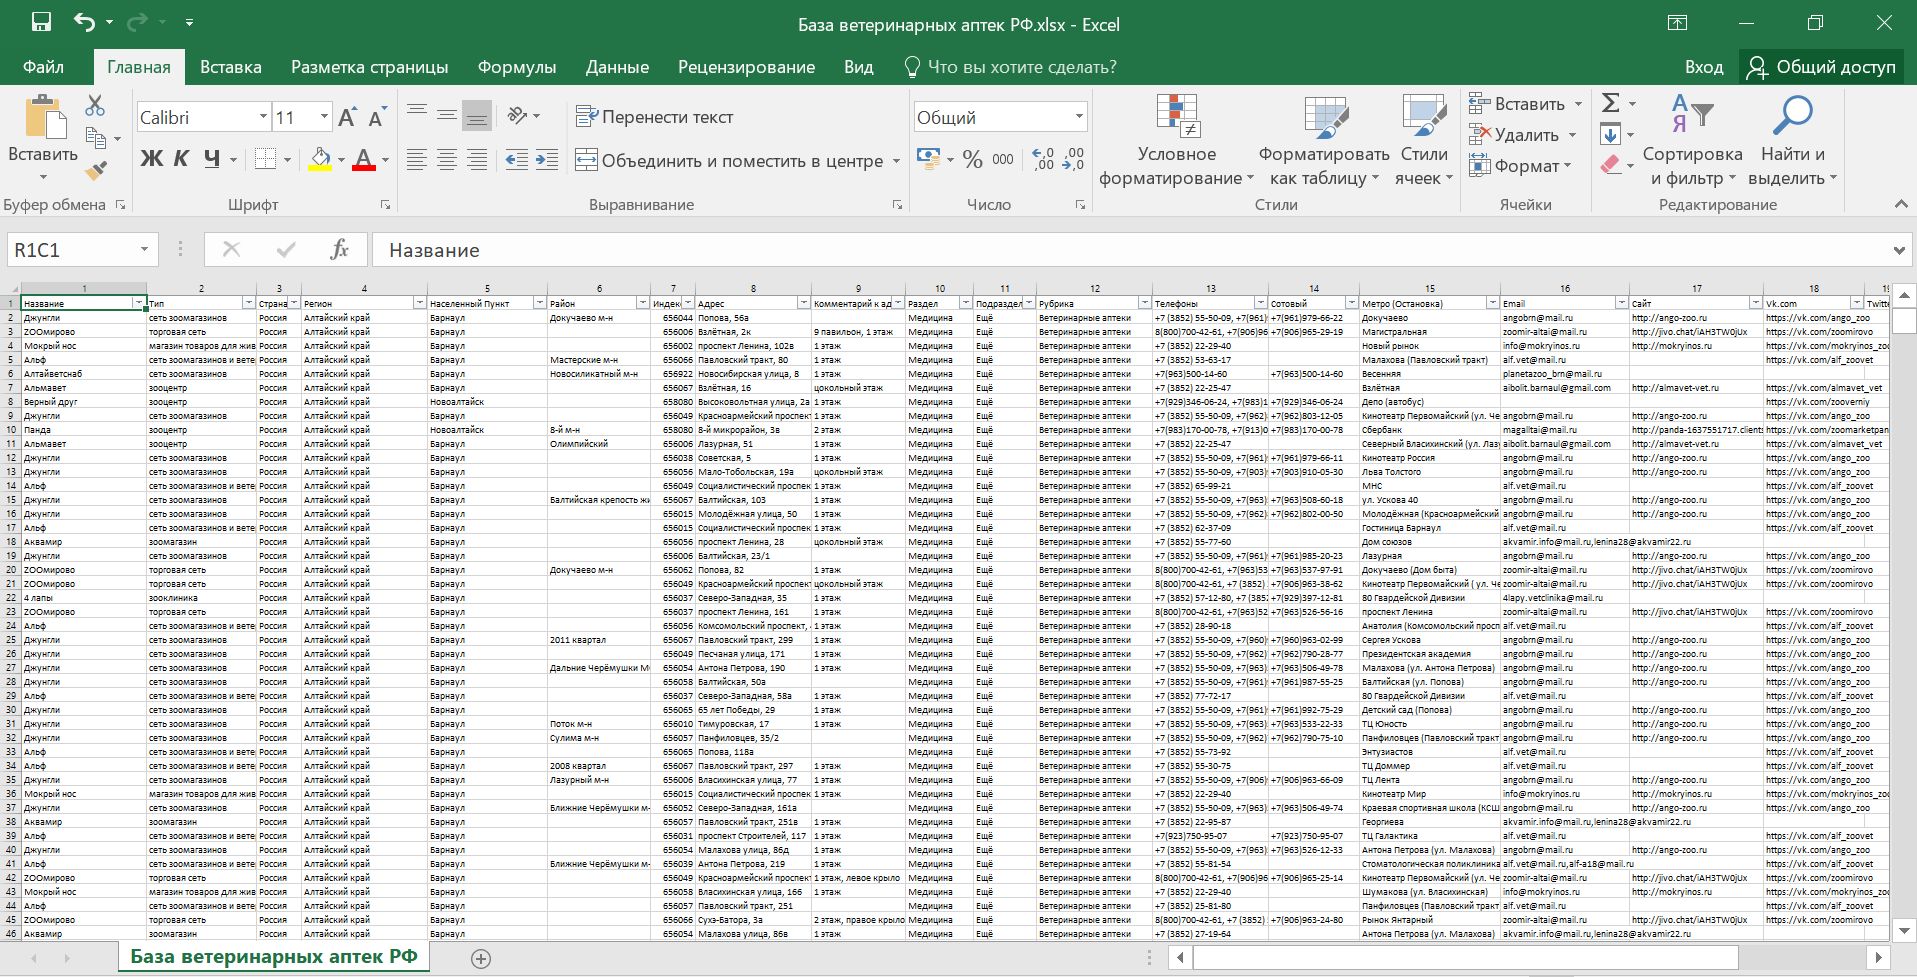This screenshot has width=1917, height=977.
Task: Click the R1C1 name box field
Action: pyautogui.click(x=70, y=250)
